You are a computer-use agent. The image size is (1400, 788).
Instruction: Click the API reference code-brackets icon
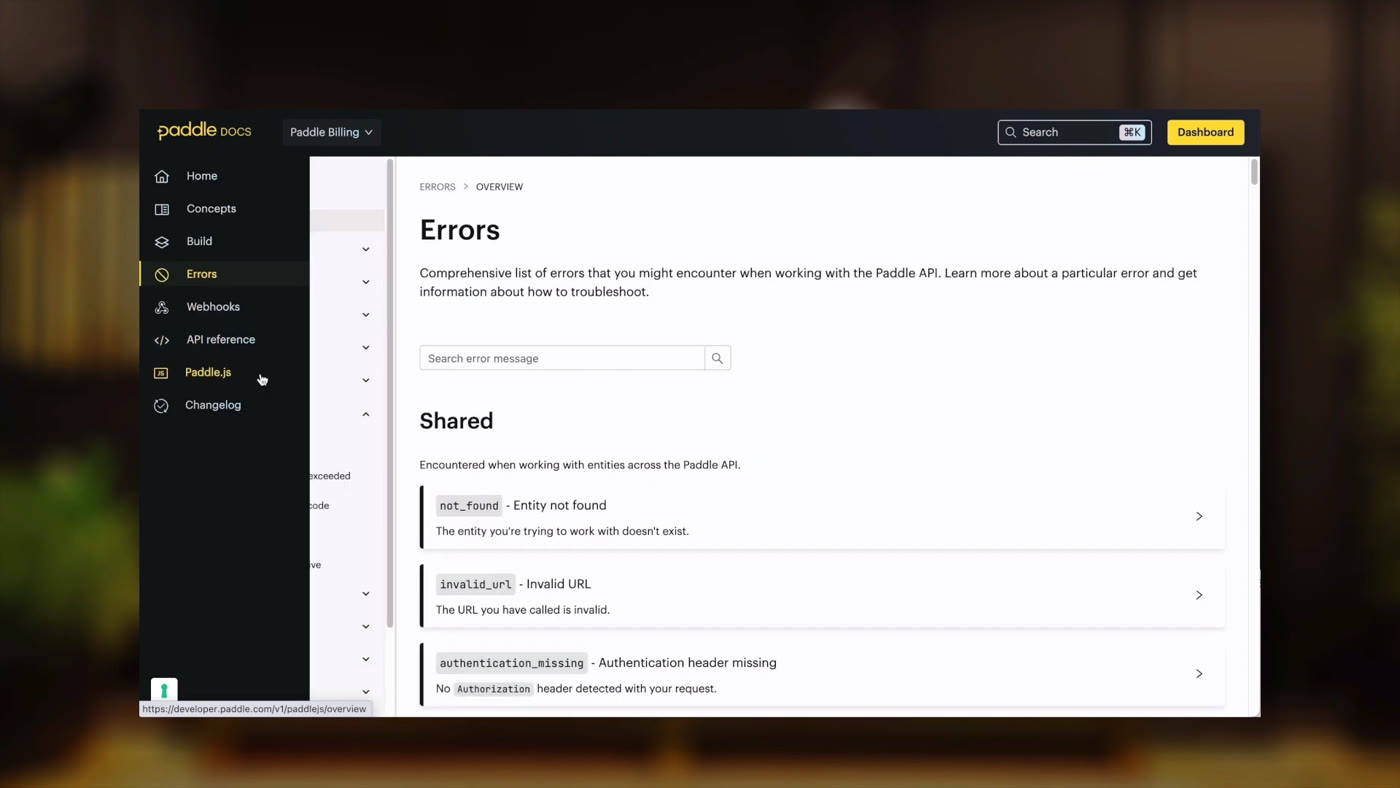[x=162, y=340]
